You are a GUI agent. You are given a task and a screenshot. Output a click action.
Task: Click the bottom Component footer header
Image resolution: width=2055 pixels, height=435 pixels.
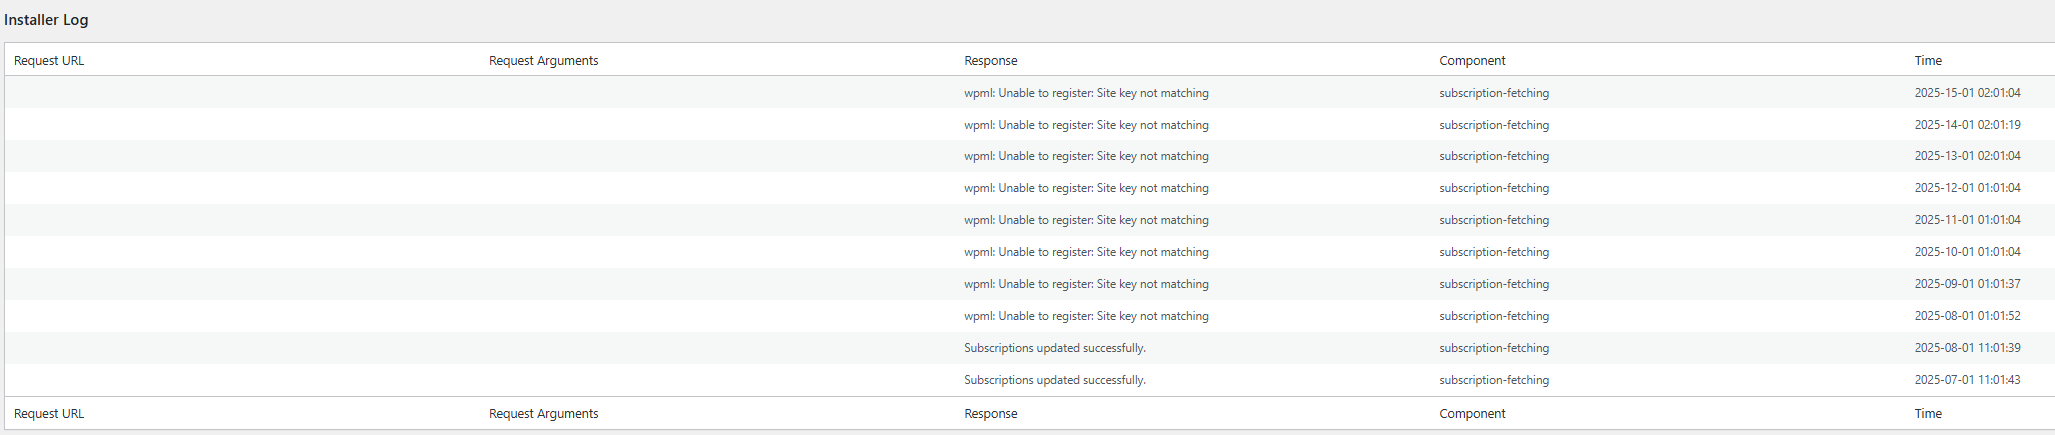(1472, 414)
